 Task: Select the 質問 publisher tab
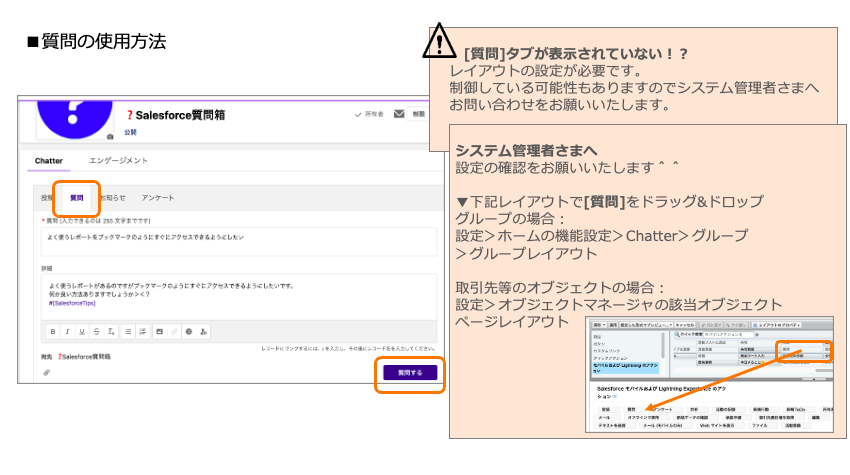(77, 198)
